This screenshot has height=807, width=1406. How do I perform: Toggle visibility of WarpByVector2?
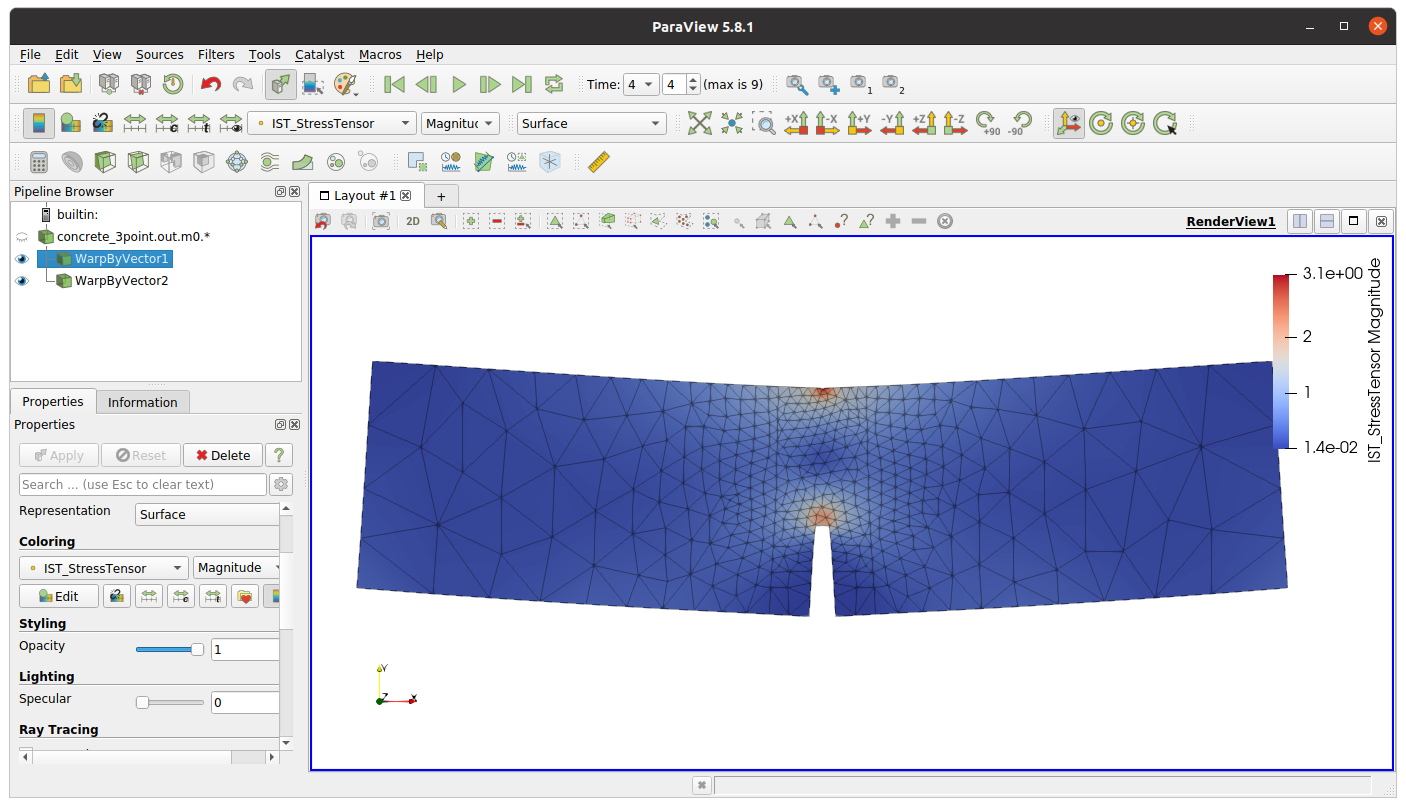click(22, 281)
